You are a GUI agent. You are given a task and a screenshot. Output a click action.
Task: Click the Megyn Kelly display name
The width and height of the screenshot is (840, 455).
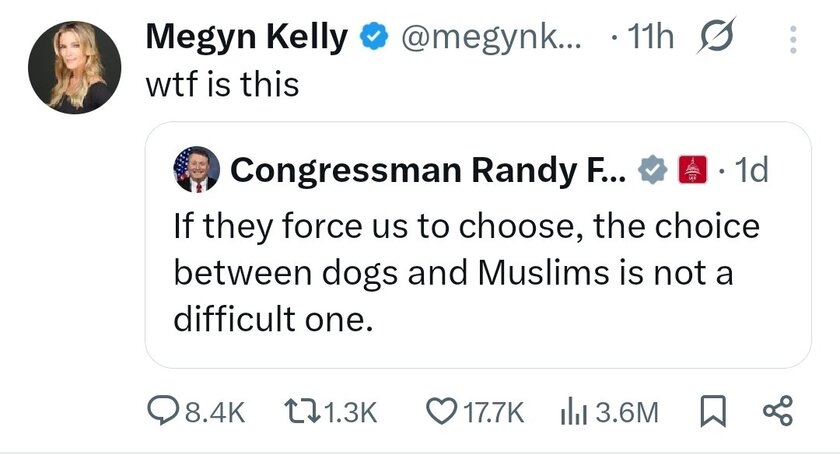pos(247,38)
